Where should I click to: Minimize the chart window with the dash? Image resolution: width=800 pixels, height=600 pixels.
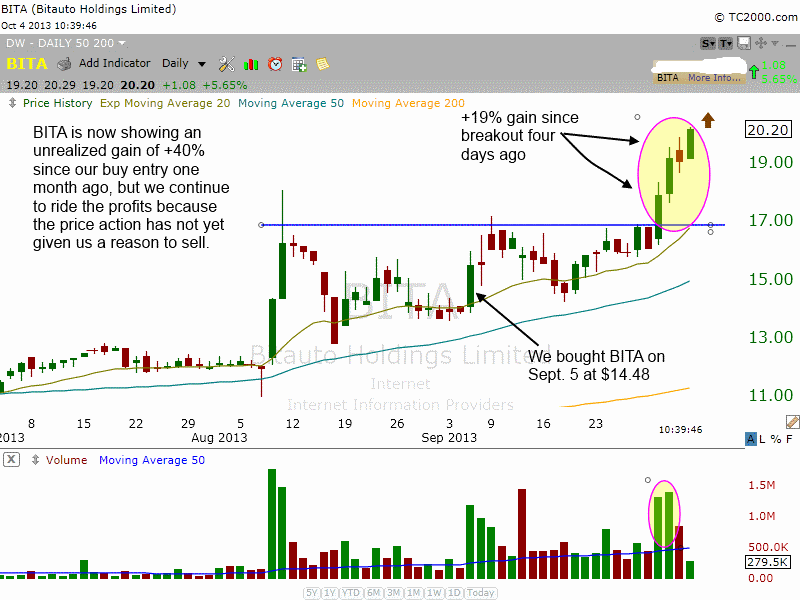pos(790,45)
